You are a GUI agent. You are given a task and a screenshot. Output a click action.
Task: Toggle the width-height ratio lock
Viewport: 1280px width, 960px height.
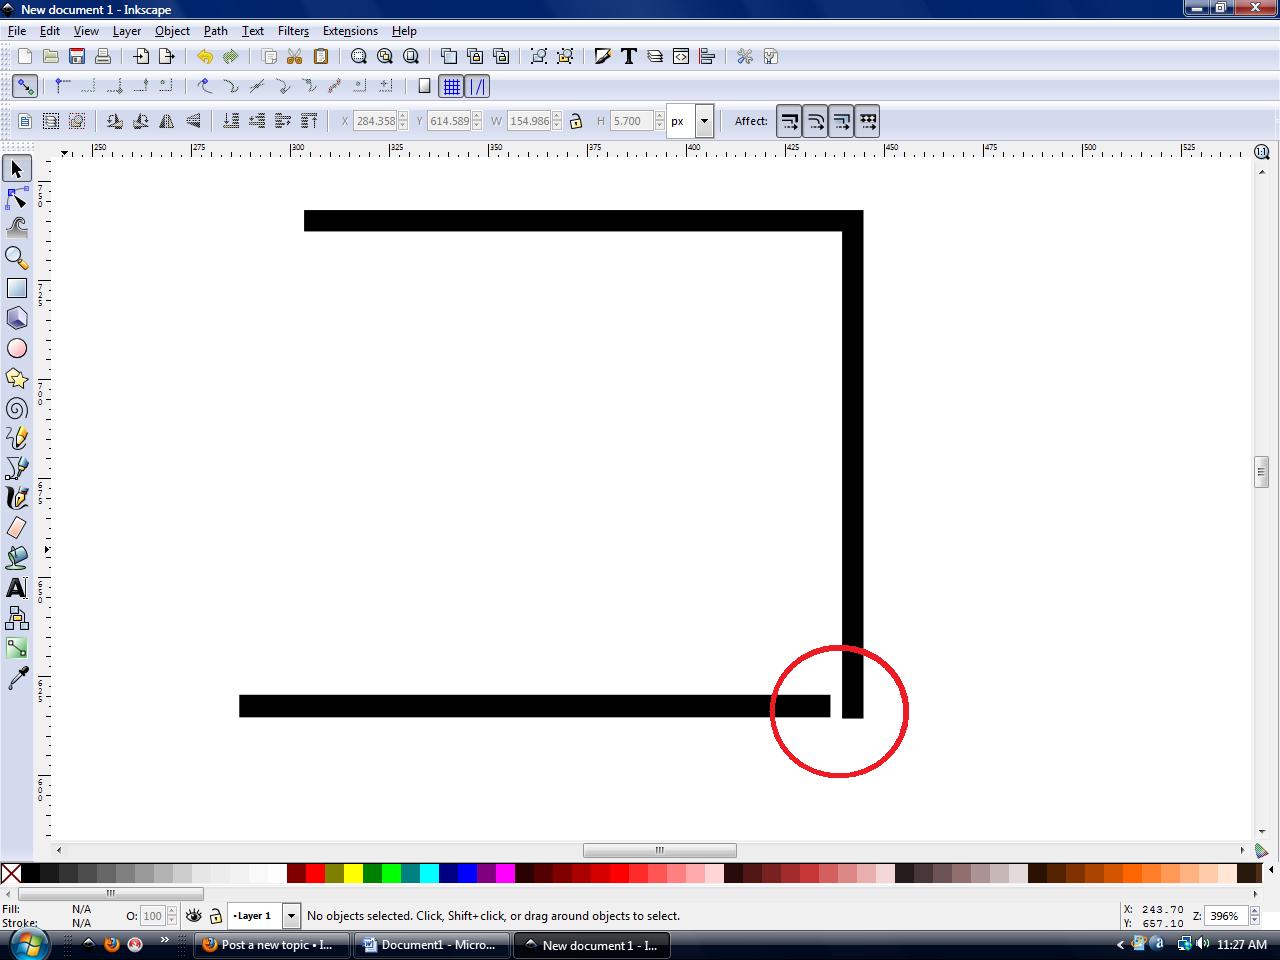(x=576, y=120)
